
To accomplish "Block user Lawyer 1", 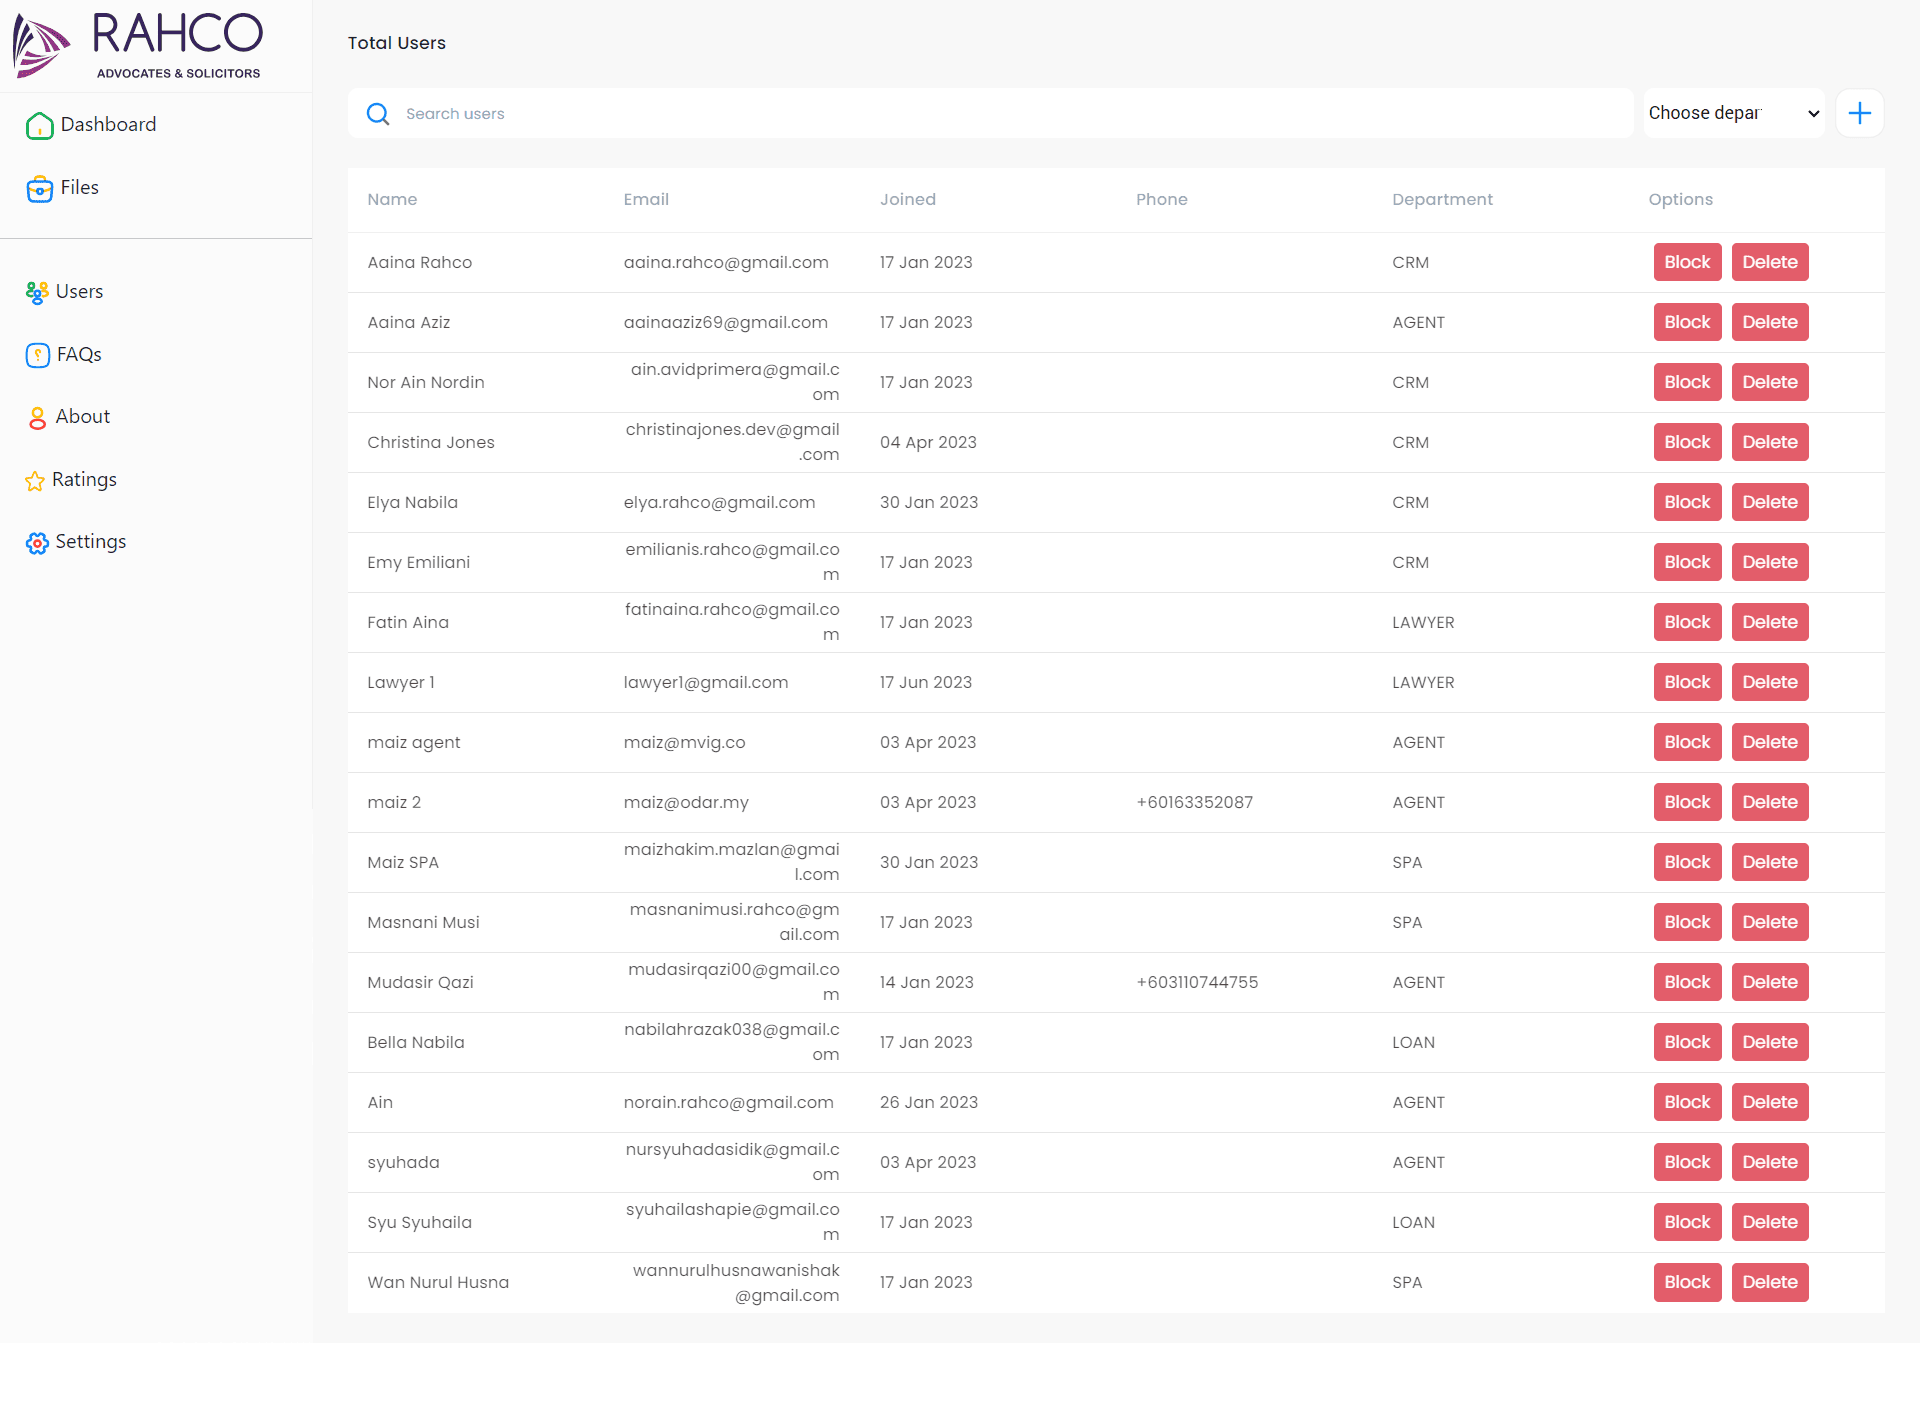I will (x=1686, y=682).
